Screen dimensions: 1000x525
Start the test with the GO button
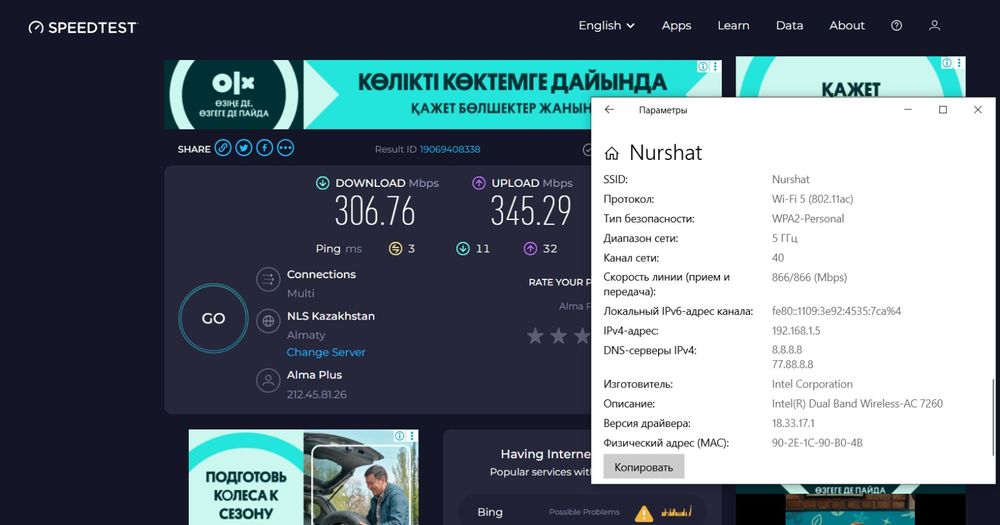pos(213,318)
